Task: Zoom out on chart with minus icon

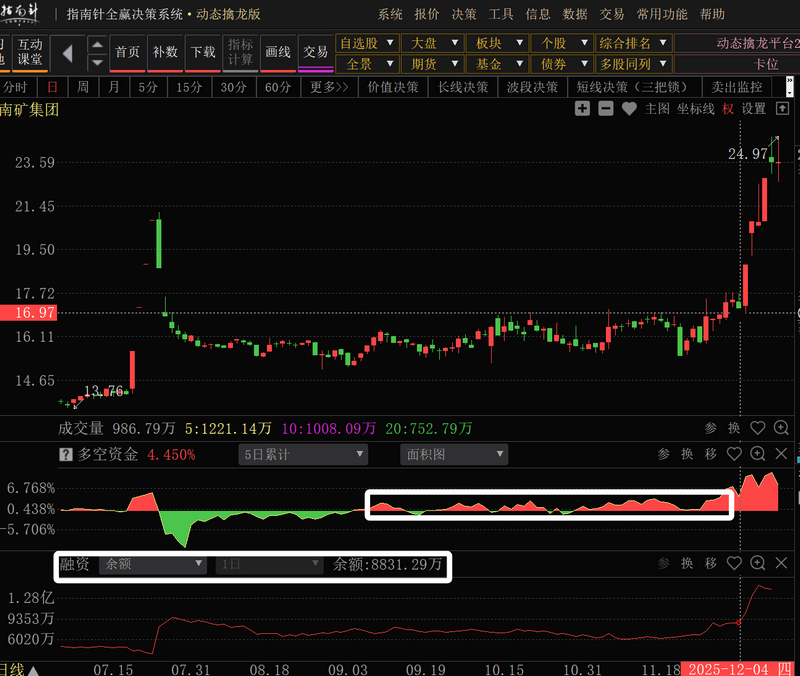Action: point(605,108)
